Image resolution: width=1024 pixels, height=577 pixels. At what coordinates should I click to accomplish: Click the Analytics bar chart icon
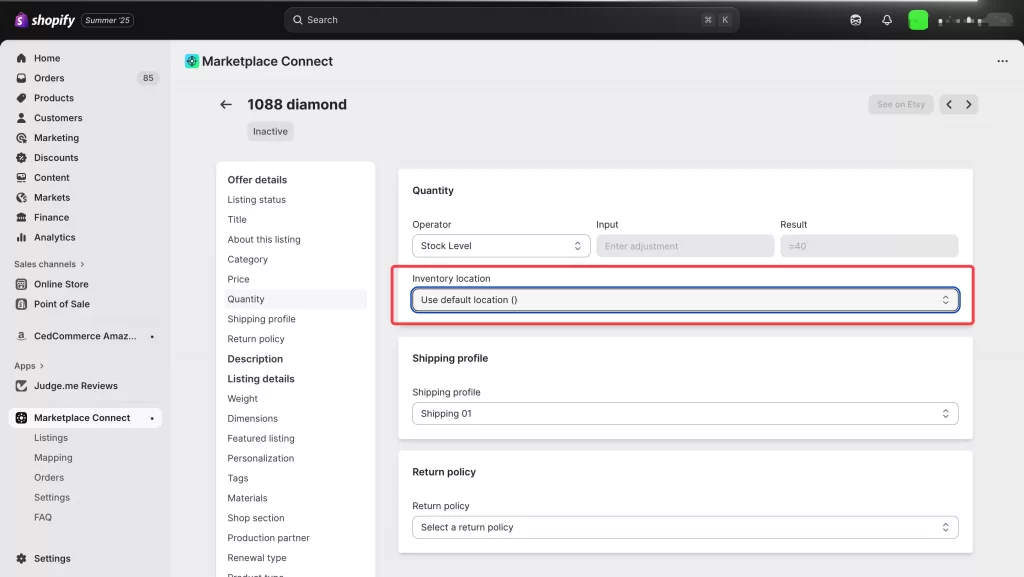[22, 238]
